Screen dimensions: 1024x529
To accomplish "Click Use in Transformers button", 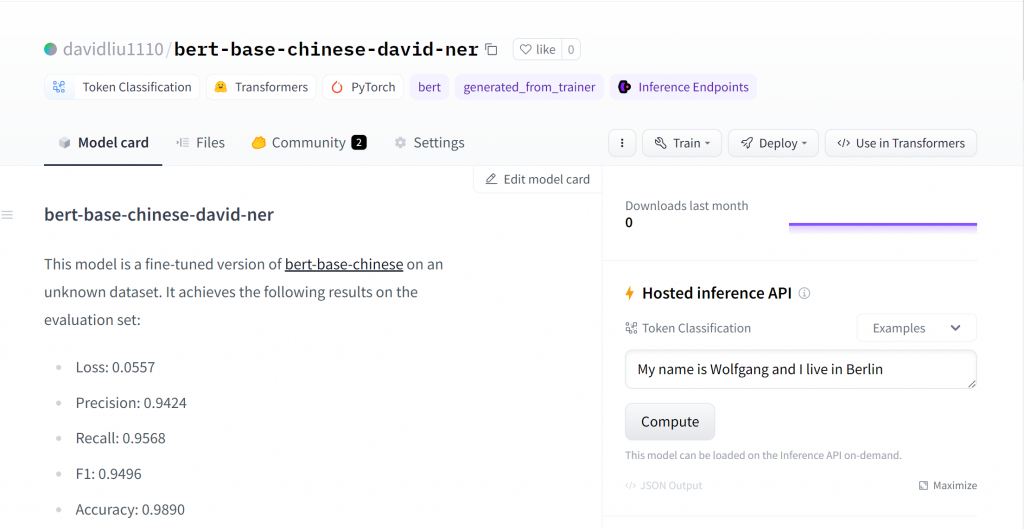I will tap(901, 143).
